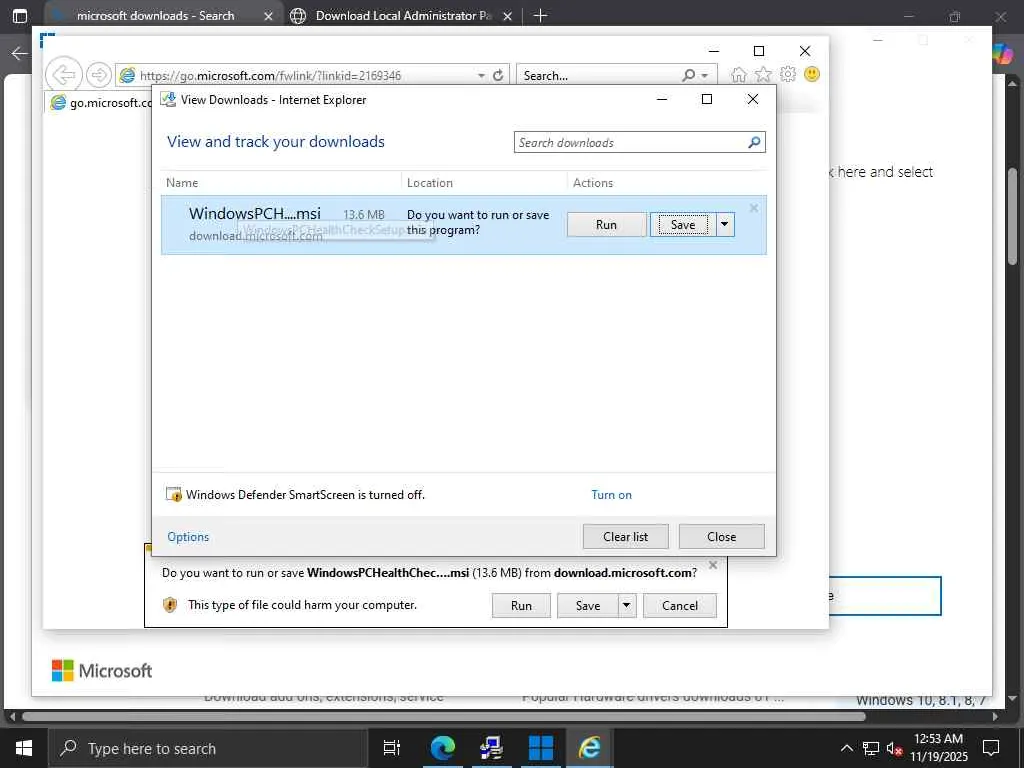The image size is (1024, 768).
Task: Expand the search provider dropdown arrow
Action: 705,76
